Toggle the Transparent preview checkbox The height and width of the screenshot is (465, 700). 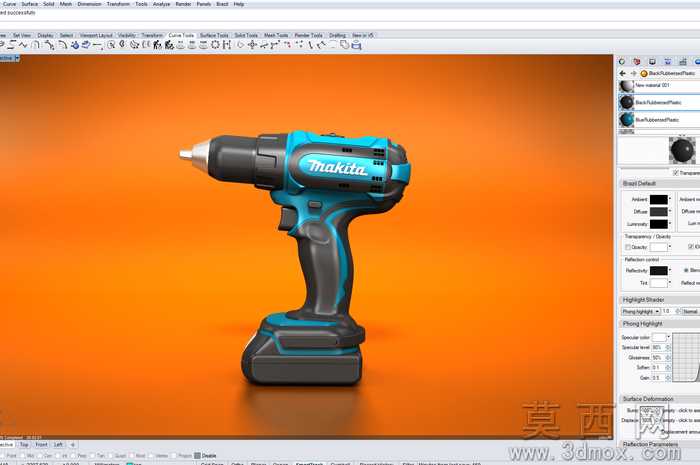[x=675, y=173]
